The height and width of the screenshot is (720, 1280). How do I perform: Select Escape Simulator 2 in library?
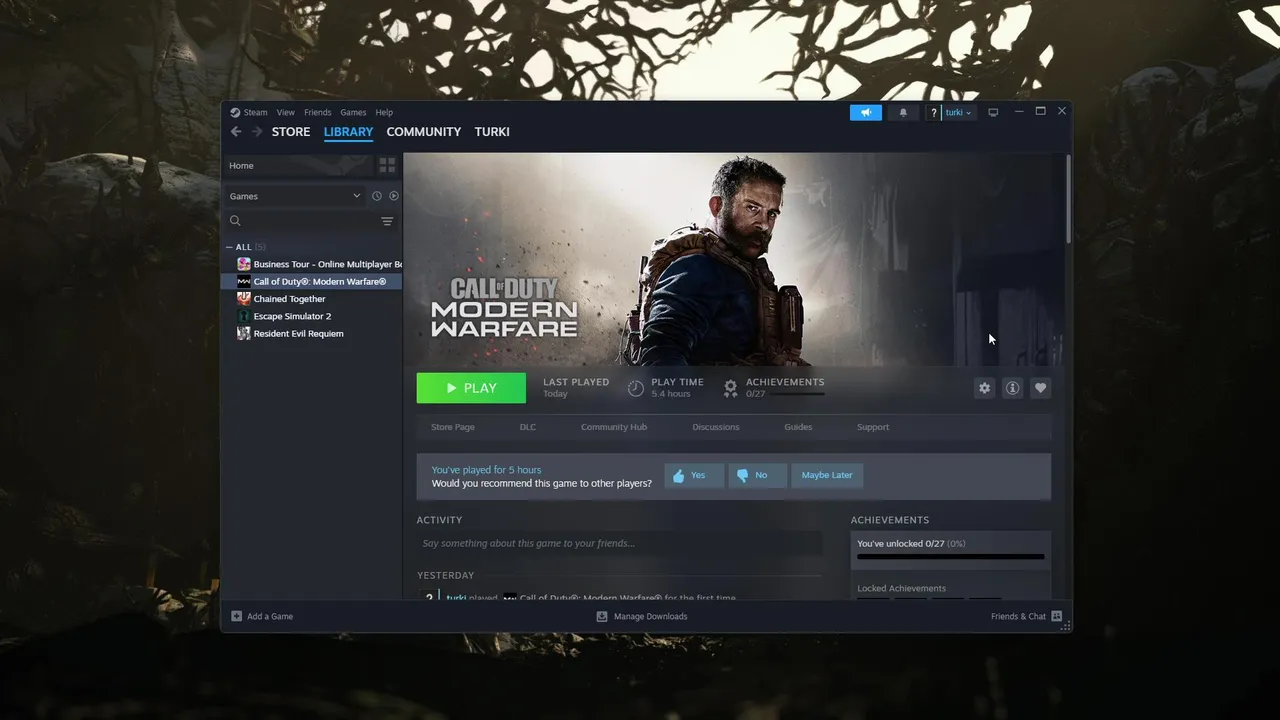pyautogui.click(x=312, y=316)
